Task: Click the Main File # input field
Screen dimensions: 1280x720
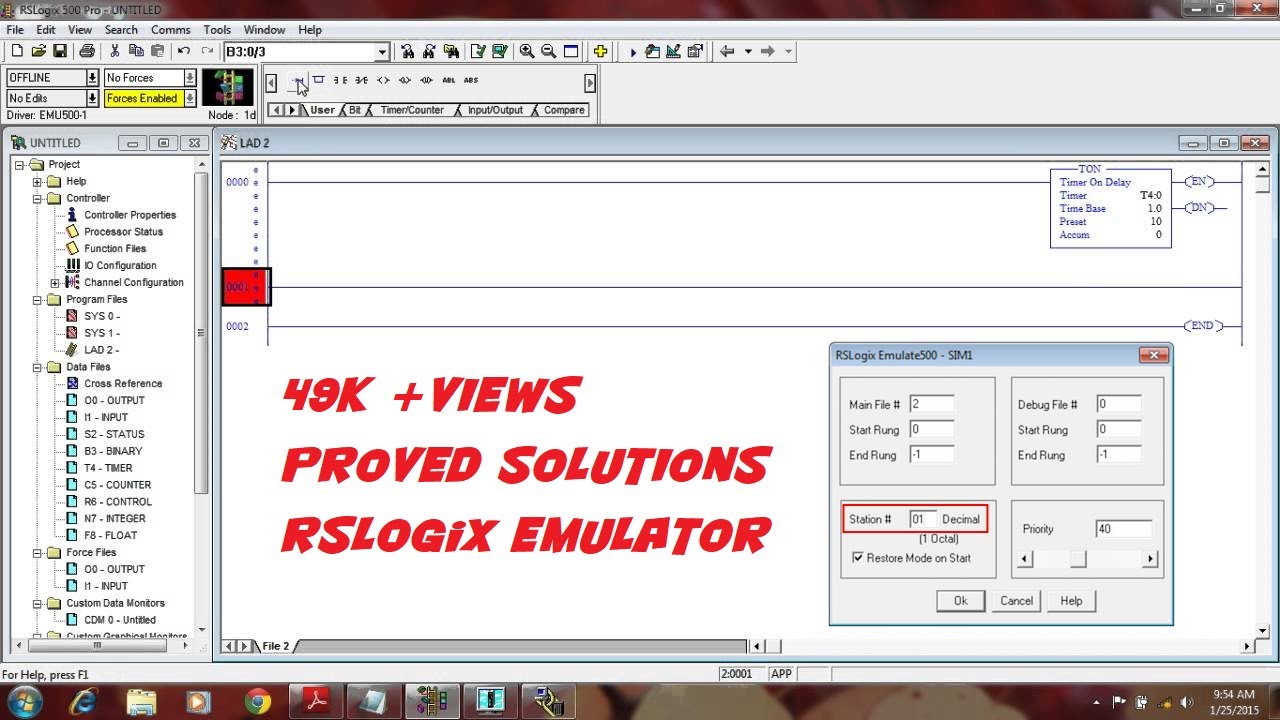Action: coord(931,404)
